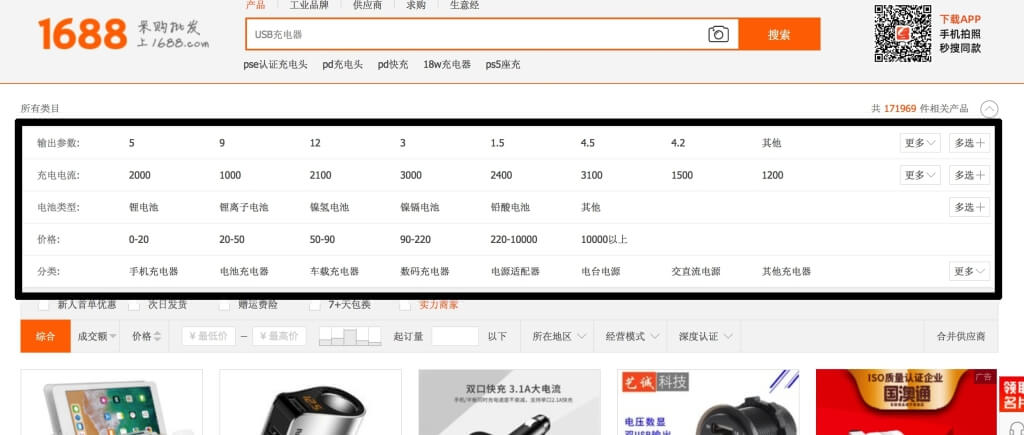This screenshot has width=1024, height=435.
Task: Click the orange 搜索 button
Action: (x=779, y=34)
